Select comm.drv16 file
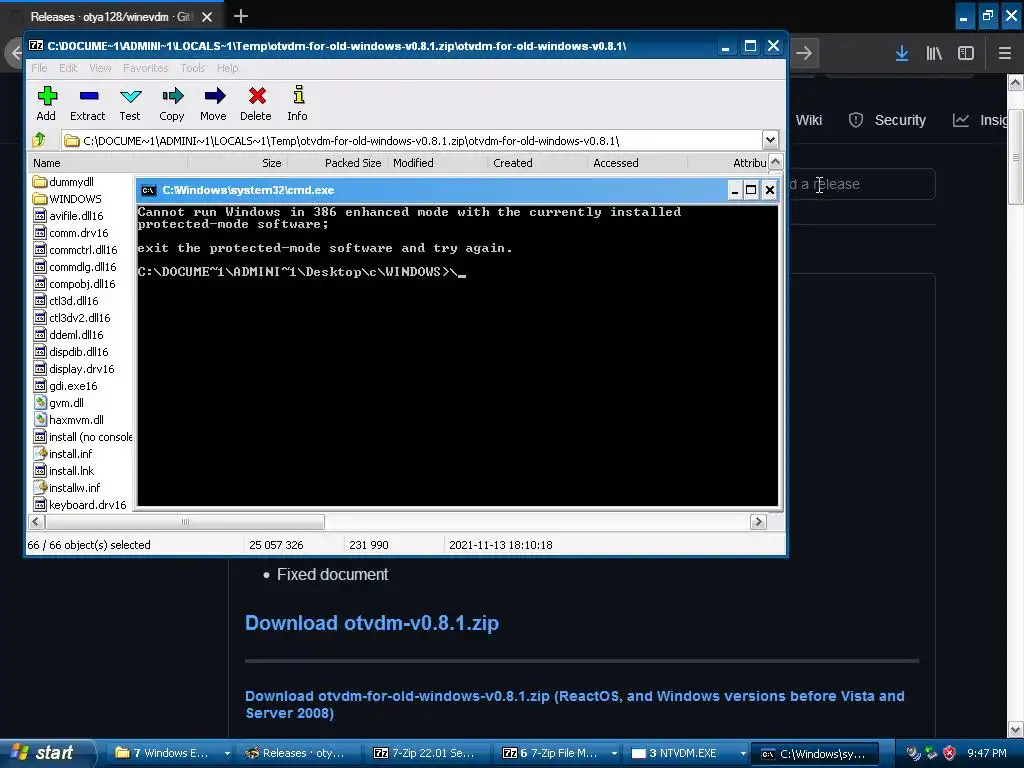The width and height of the screenshot is (1024, 768). point(71,232)
